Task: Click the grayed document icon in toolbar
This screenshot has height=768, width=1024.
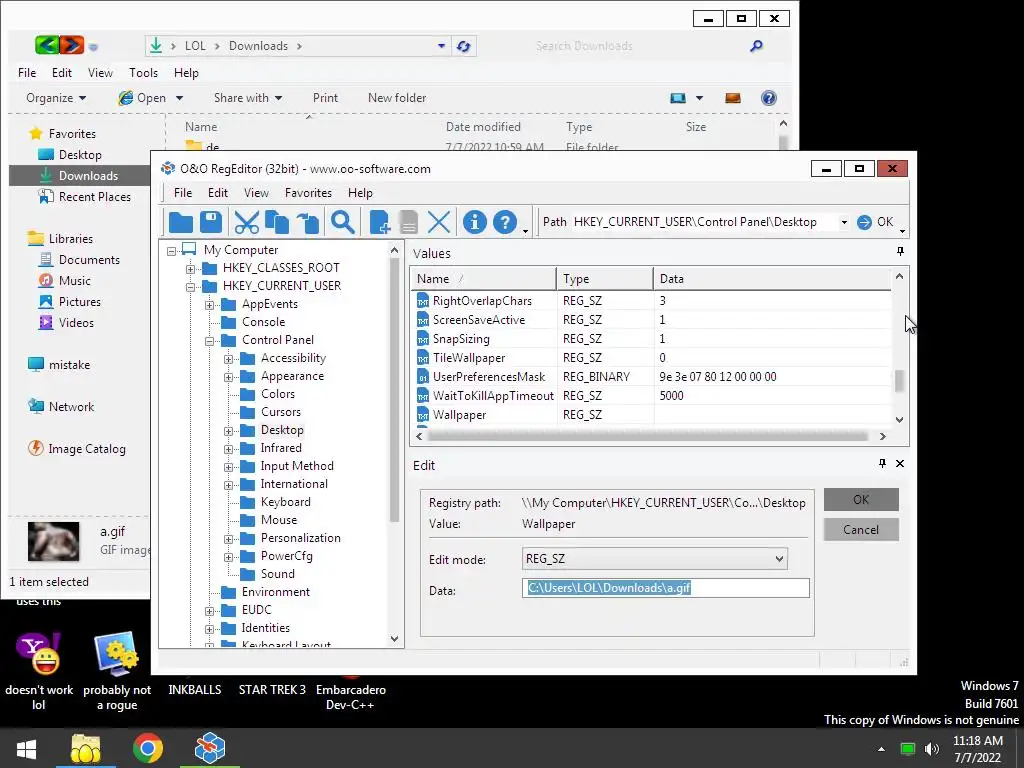Action: (x=409, y=223)
